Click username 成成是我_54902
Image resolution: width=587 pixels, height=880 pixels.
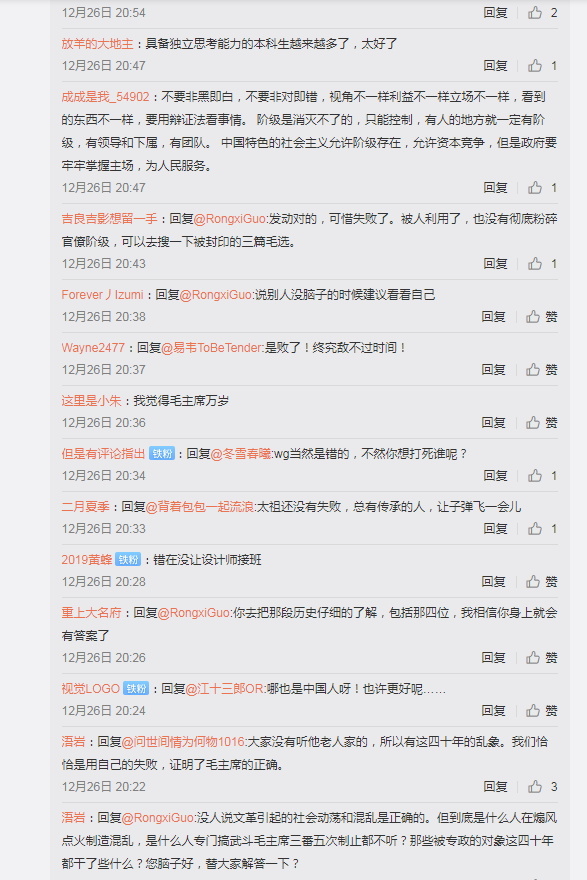pos(106,97)
